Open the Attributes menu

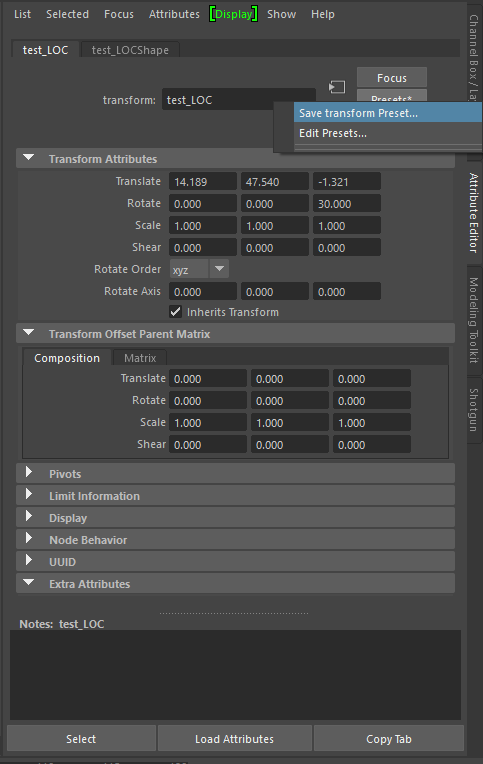pyautogui.click(x=174, y=14)
